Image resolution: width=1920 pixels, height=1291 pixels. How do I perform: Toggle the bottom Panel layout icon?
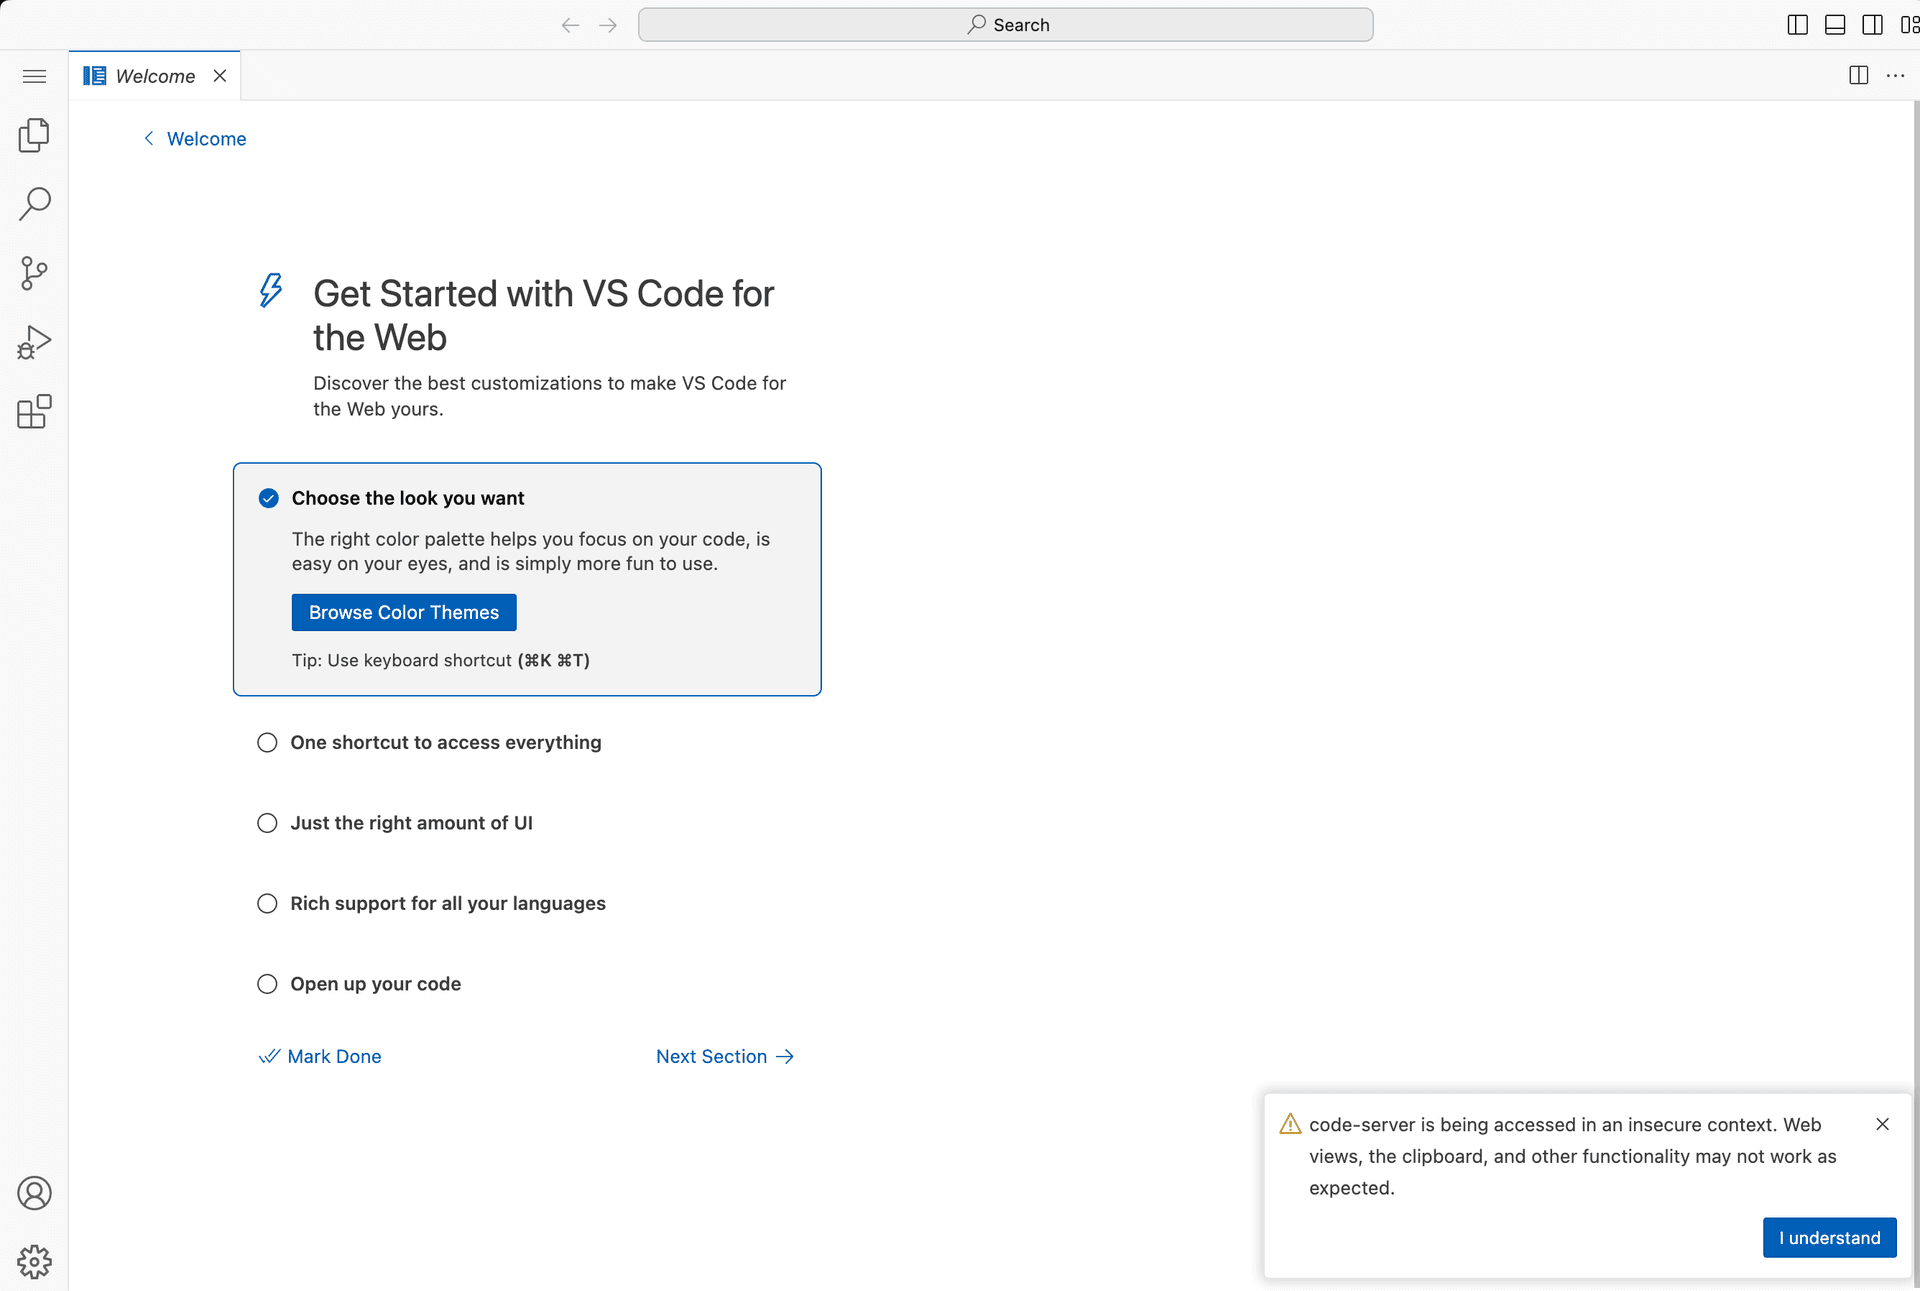(1835, 25)
